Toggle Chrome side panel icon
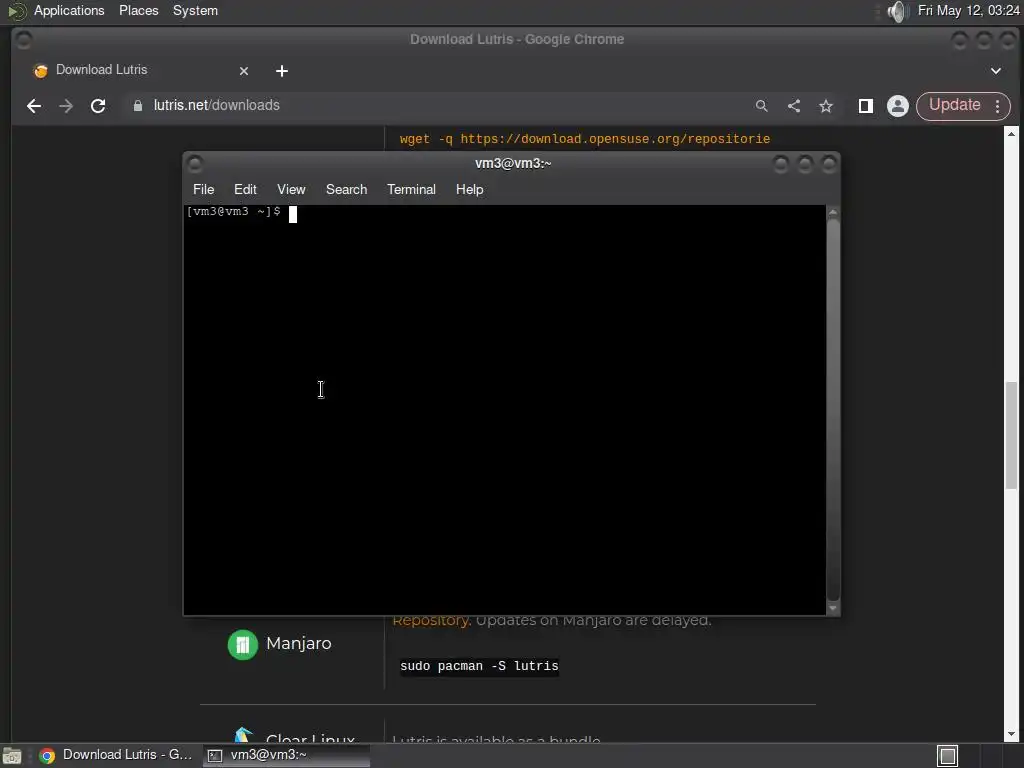The image size is (1024, 768). 866,106
